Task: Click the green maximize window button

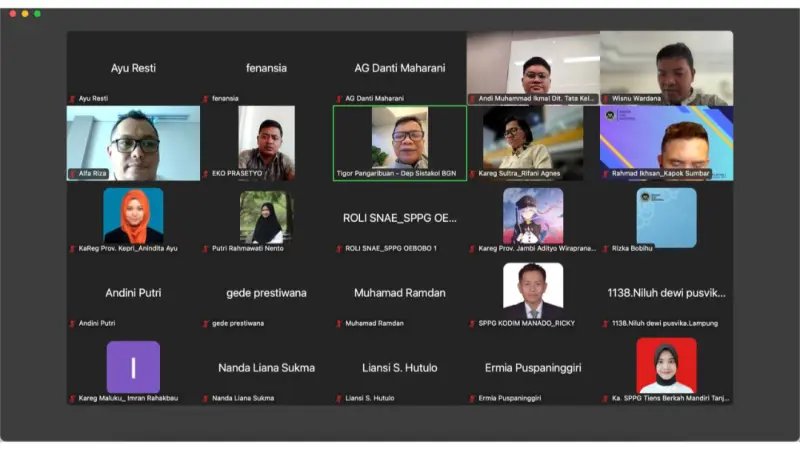Action: [38, 14]
